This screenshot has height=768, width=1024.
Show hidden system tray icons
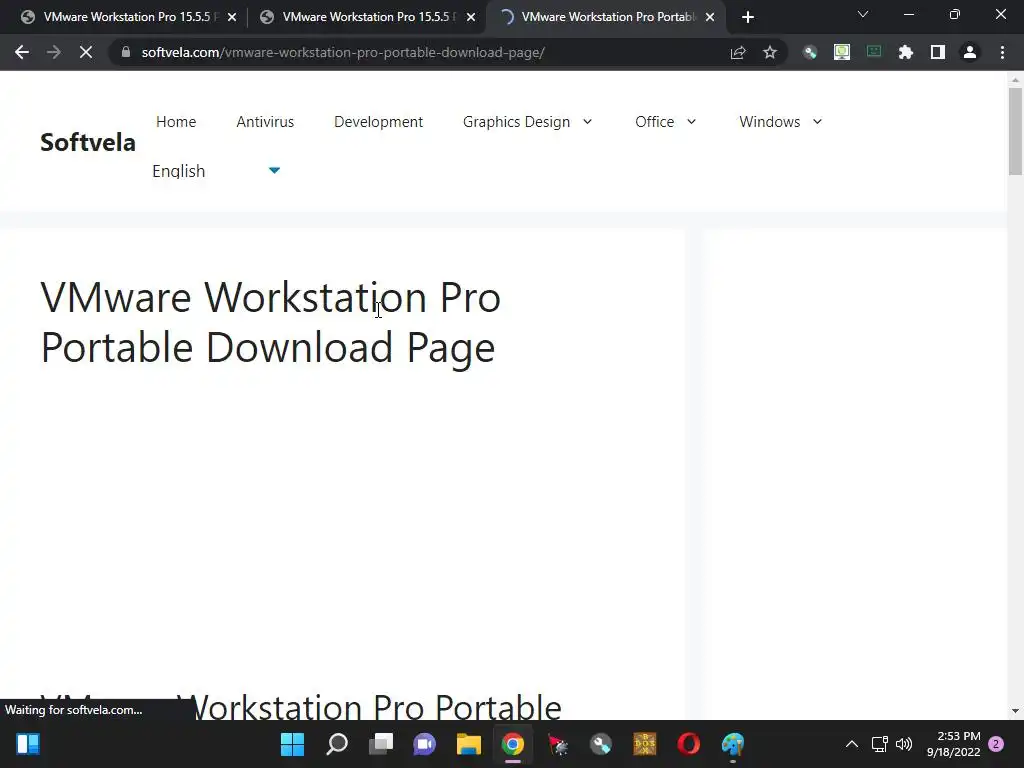(x=852, y=744)
